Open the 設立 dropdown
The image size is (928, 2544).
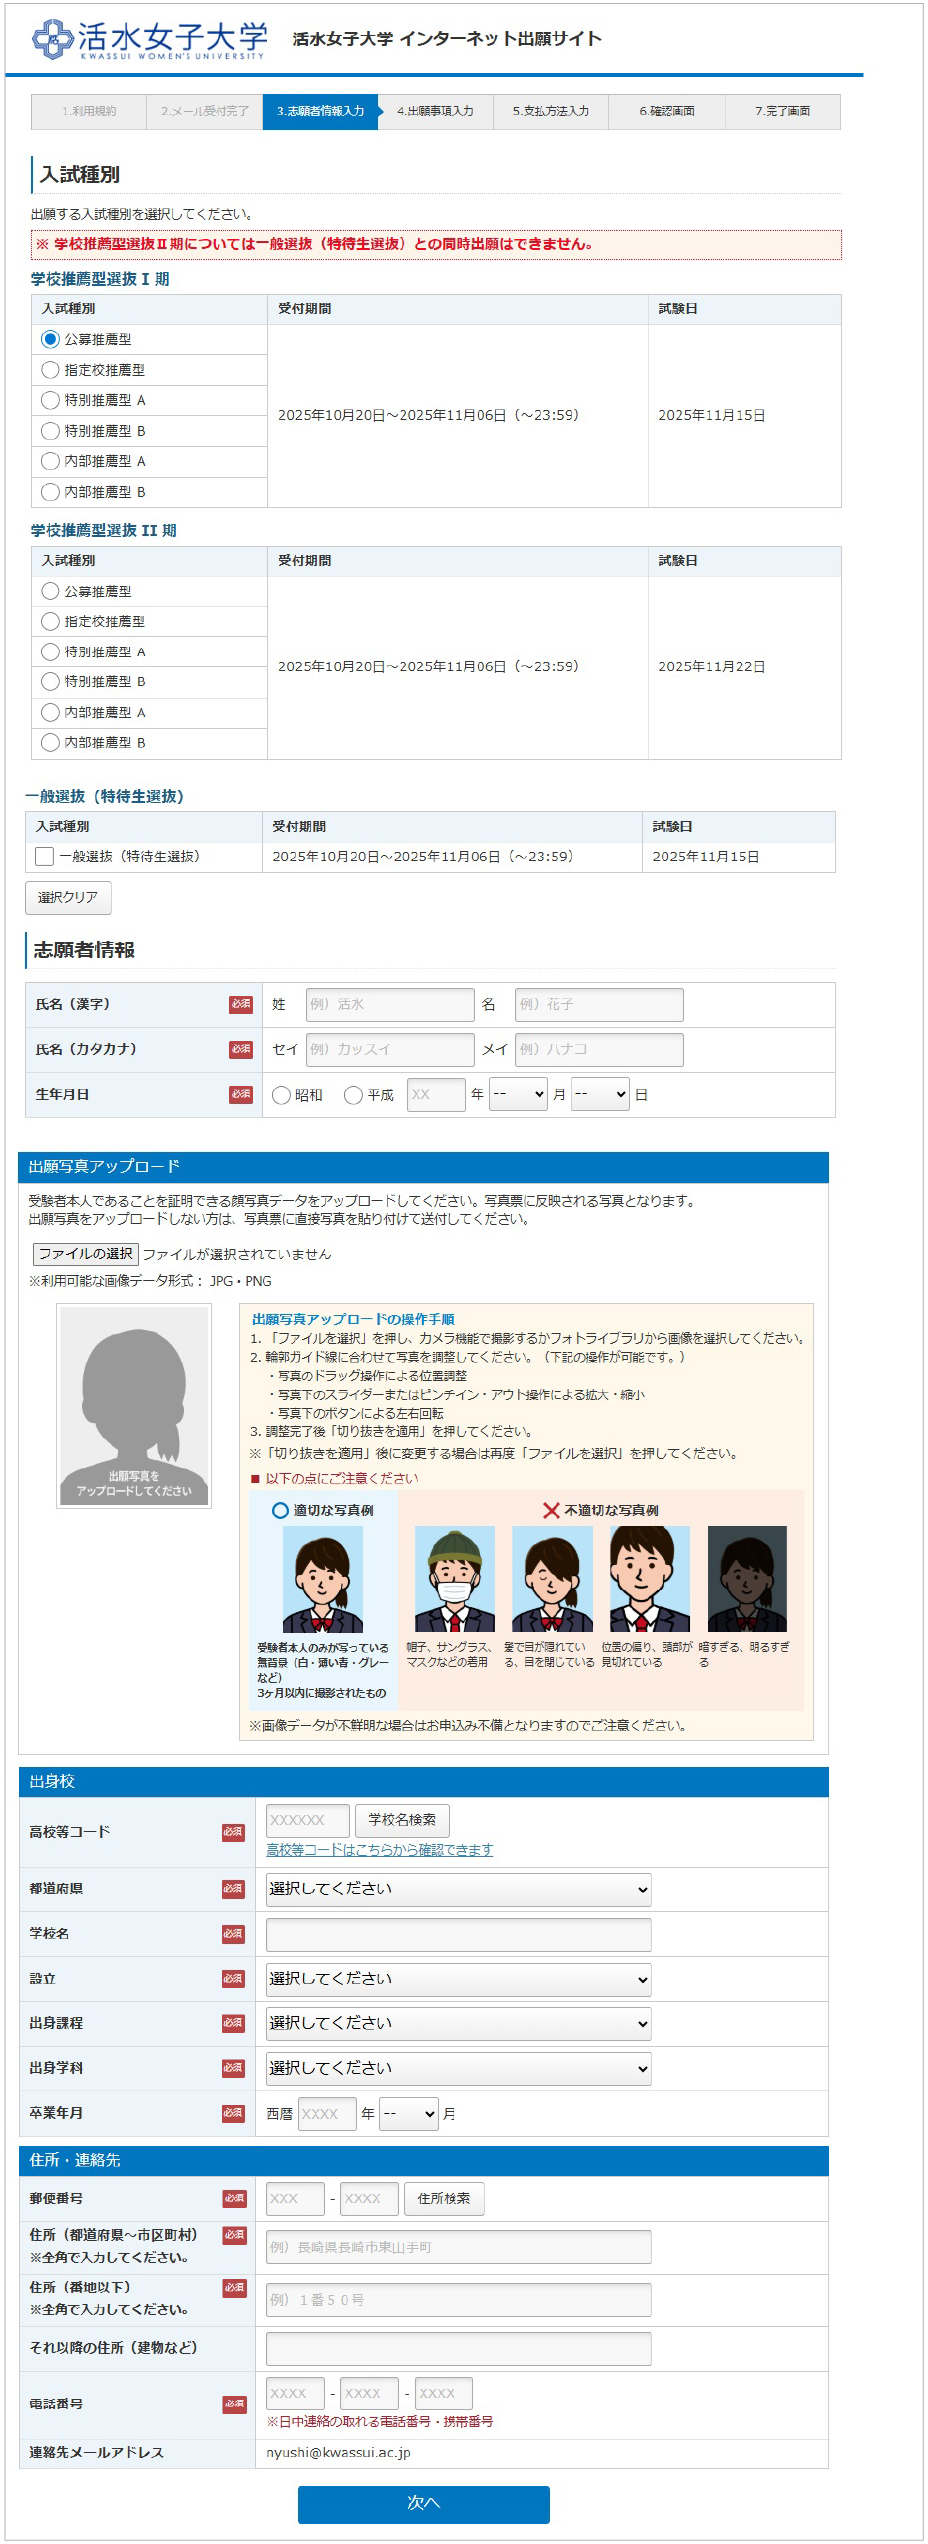click(x=458, y=1979)
